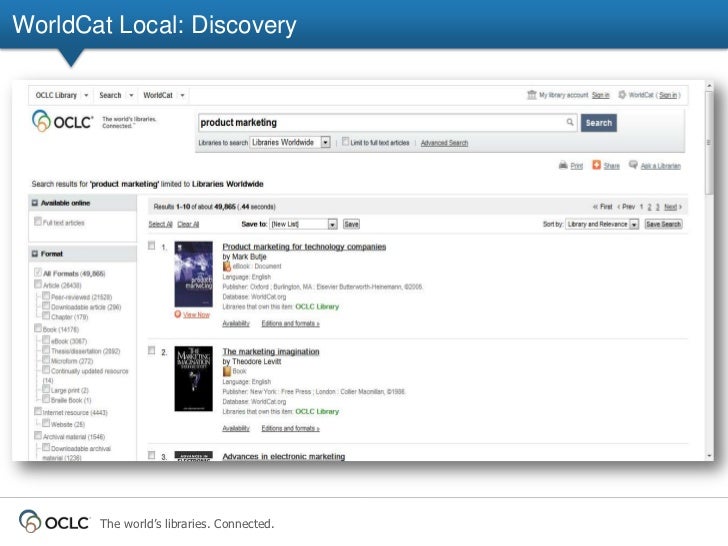This screenshot has height=546, width=728.
Task: Click the eBook icon under Mark Butje
Action: (x=227, y=266)
